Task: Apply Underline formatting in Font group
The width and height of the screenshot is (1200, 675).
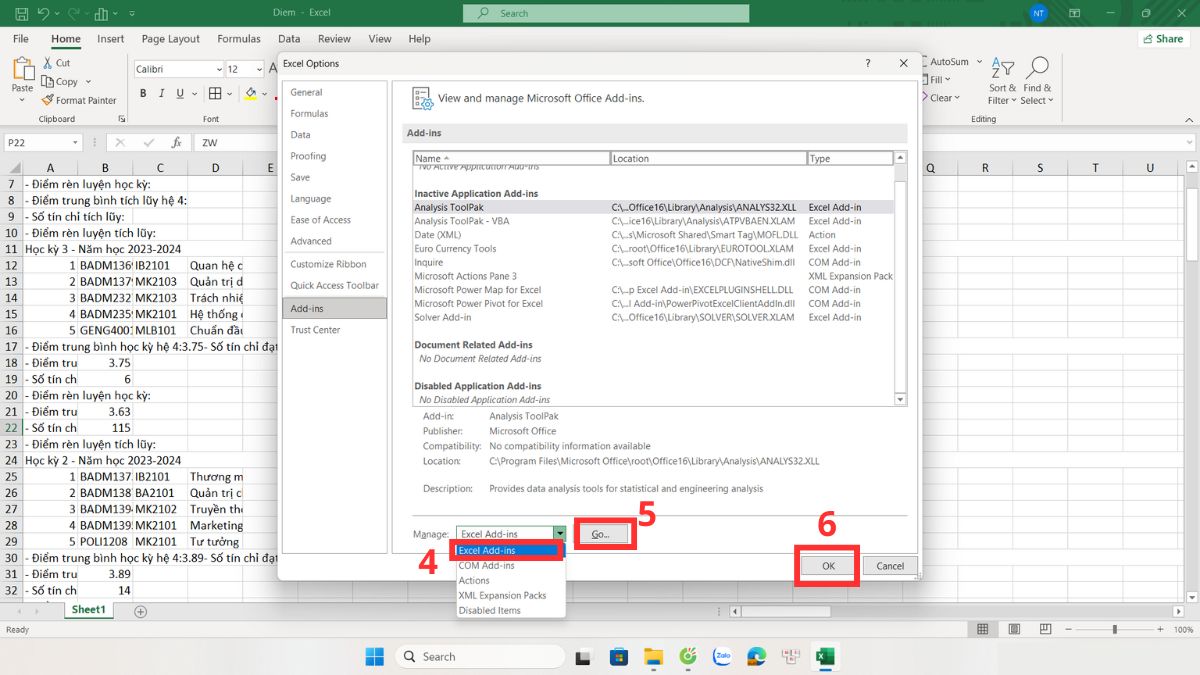Action: [179, 94]
